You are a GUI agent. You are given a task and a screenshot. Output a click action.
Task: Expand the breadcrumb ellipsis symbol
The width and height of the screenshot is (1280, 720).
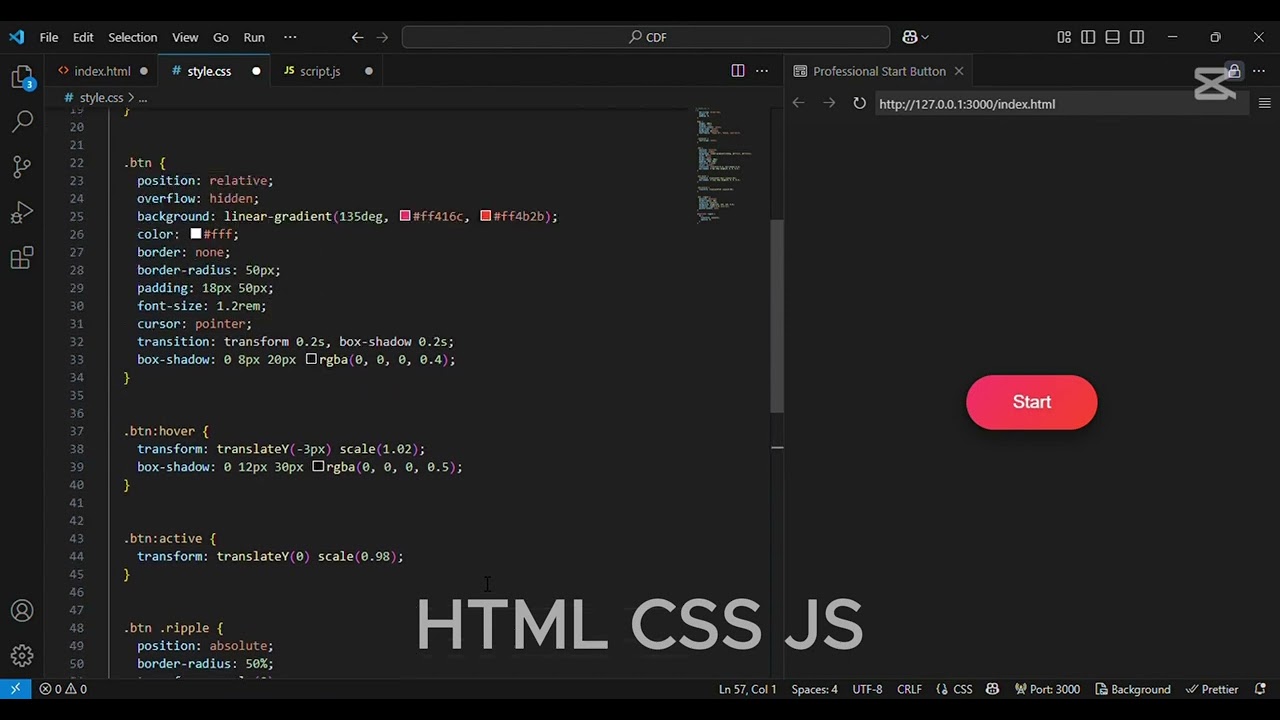(x=143, y=97)
